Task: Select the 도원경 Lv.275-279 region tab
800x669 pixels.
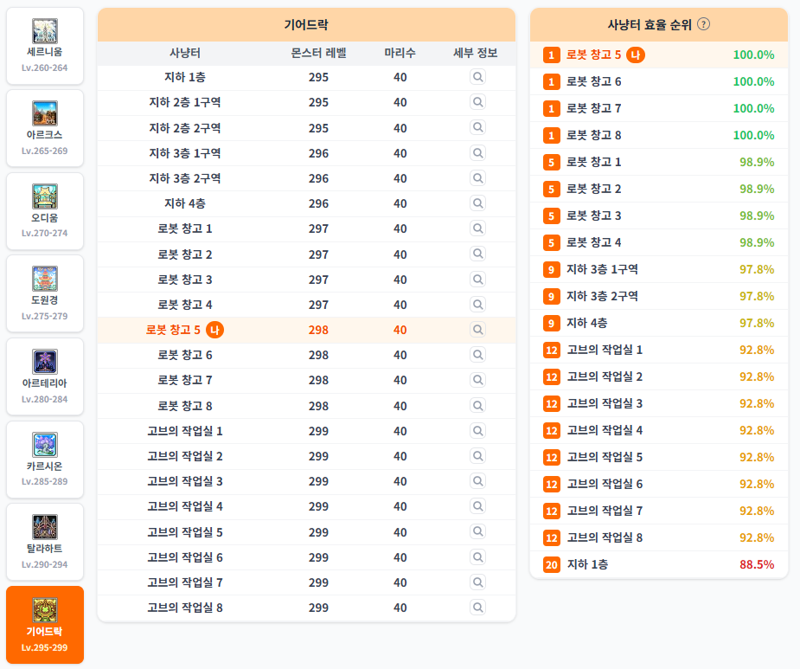Action: (45, 294)
